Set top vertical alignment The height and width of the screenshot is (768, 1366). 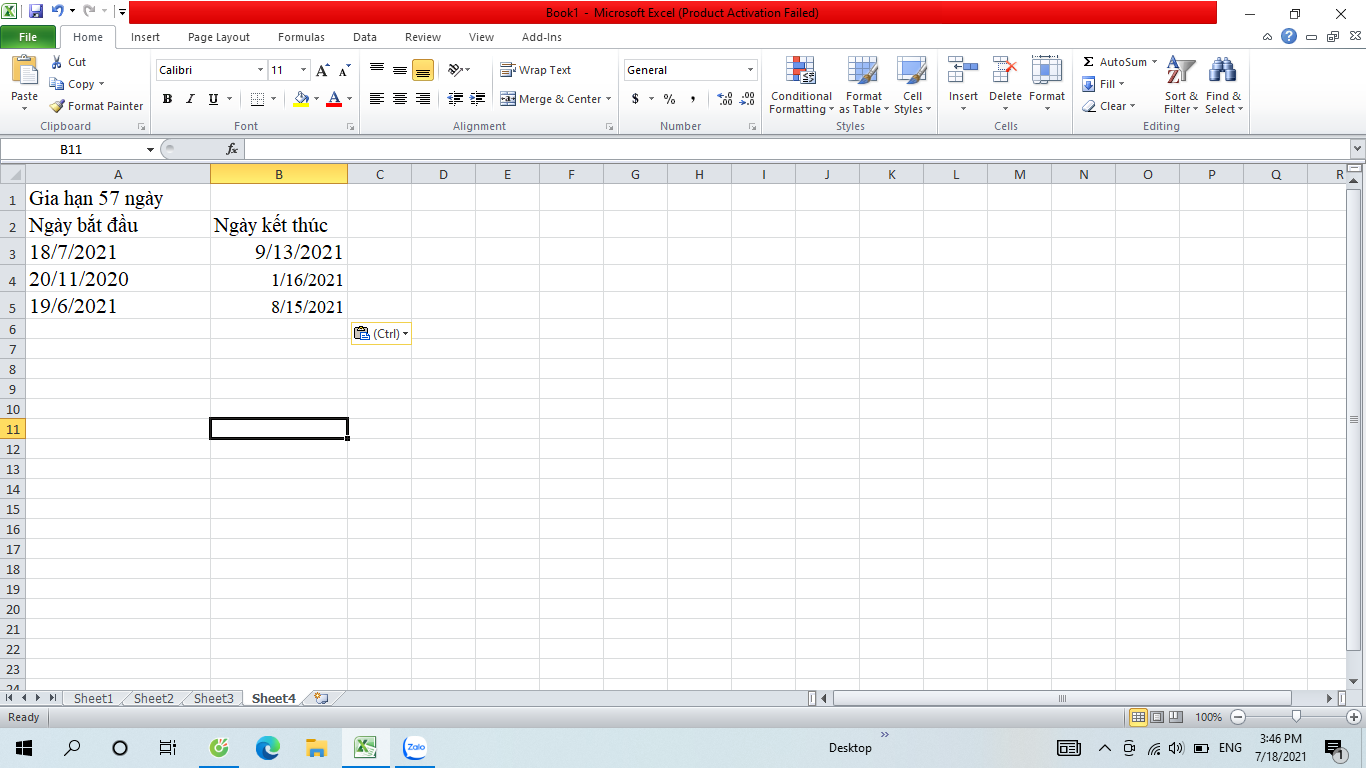point(377,70)
